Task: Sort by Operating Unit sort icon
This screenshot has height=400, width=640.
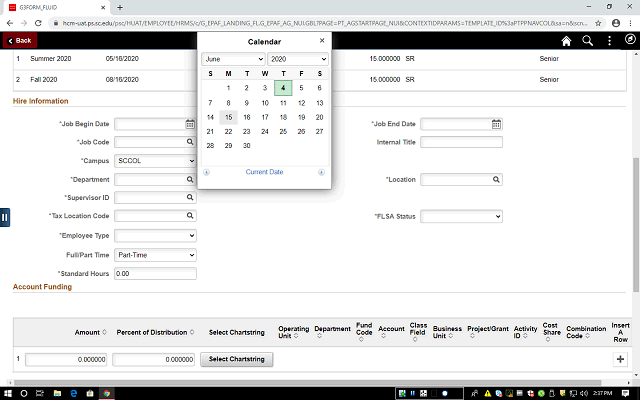Action: pos(296,336)
